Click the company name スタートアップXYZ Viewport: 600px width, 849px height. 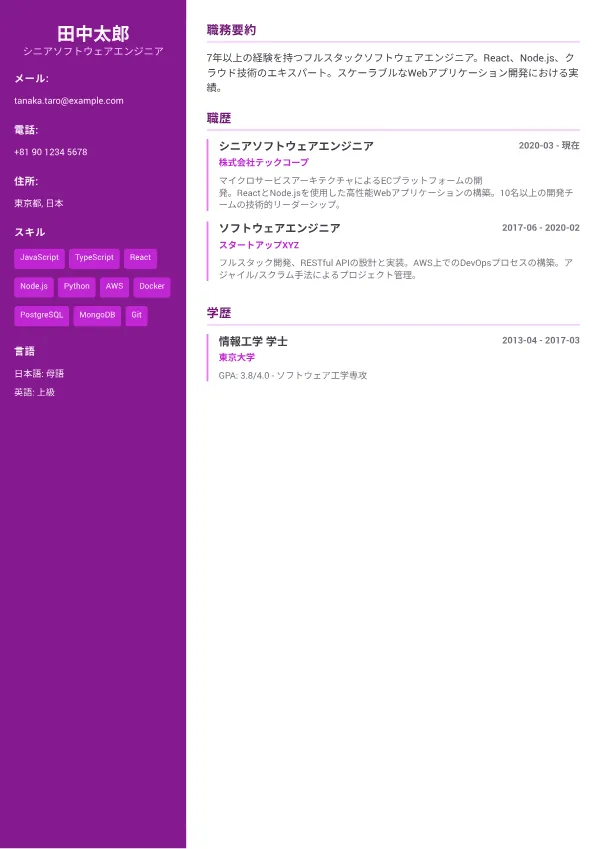(x=259, y=245)
